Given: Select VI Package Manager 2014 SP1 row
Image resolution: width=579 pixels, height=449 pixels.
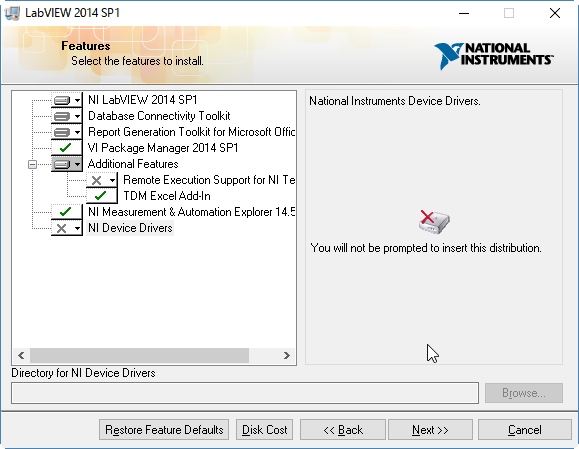Looking at the screenshot, I should click(x=163, y=148).
